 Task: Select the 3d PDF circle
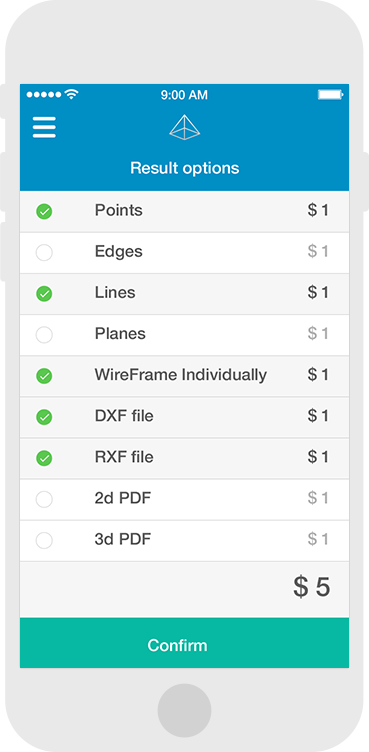pyautogui.click(x=44, y=541)
